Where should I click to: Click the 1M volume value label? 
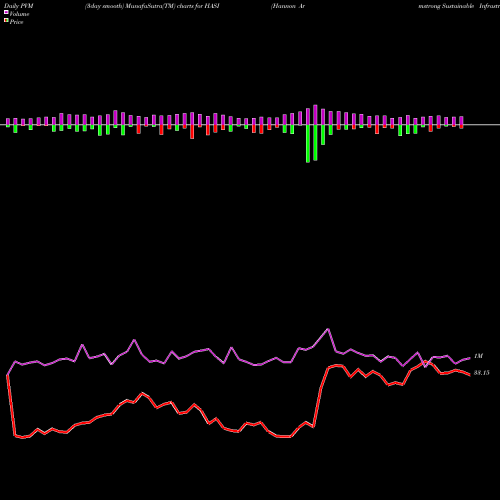point(478,356)
